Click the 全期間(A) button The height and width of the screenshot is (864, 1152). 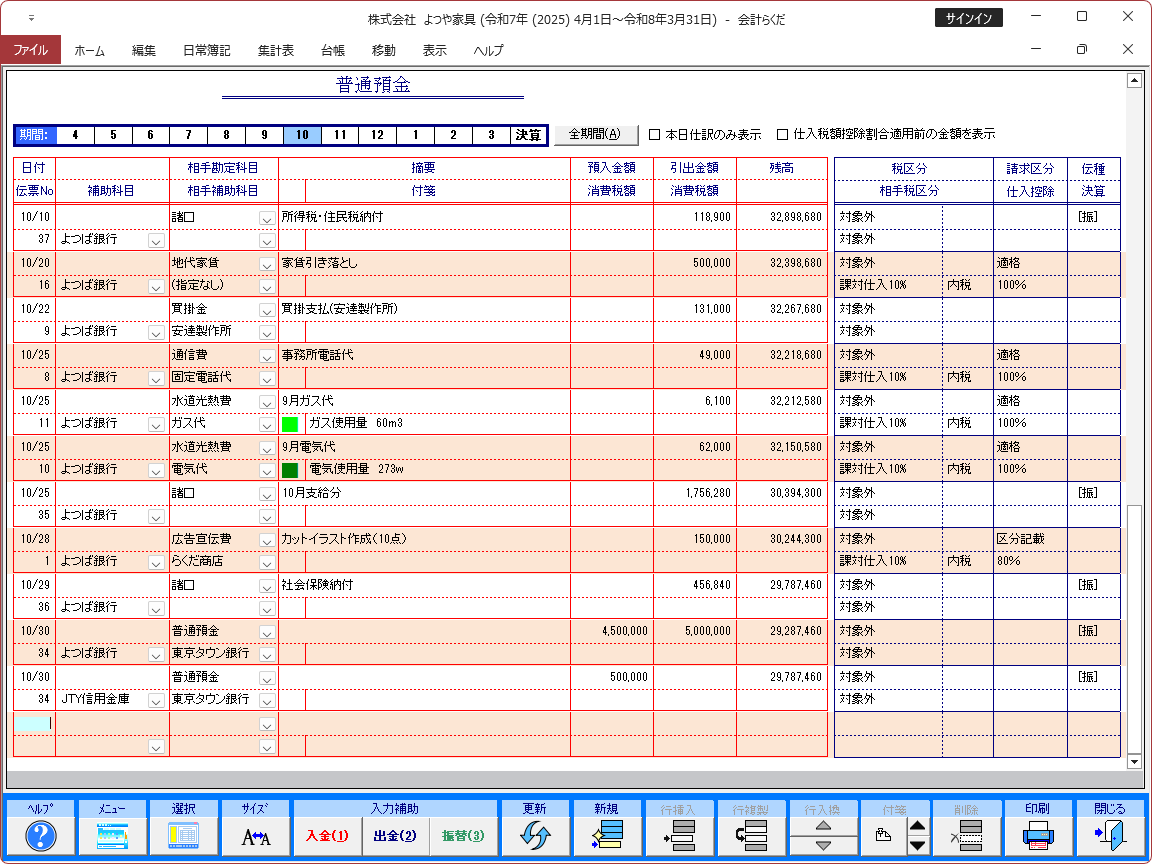coord(595,134)
